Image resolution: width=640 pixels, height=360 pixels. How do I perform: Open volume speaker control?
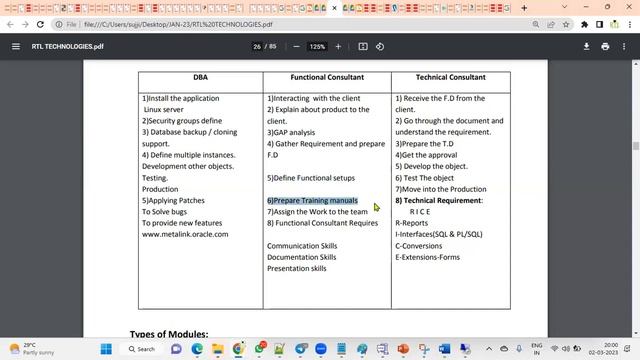click(566, 349)
